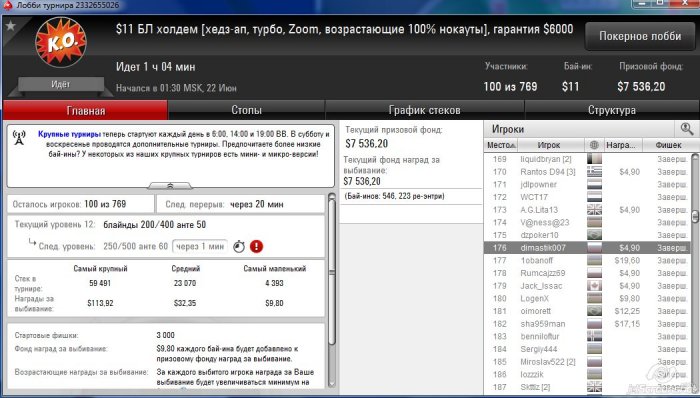
Task: Click the buy-in value $11
Action: (570, 87)
